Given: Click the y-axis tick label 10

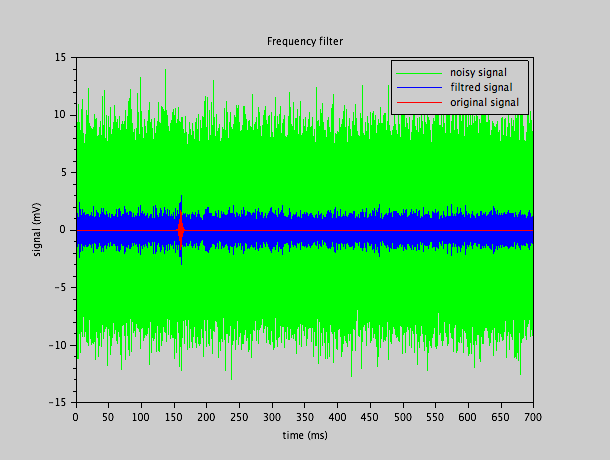Looking at the screenshot, I should [59, 115].
